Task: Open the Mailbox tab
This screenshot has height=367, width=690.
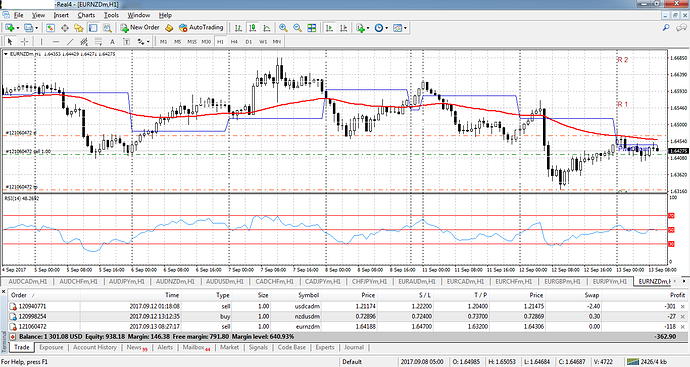Action: click(x=196, y=347)
